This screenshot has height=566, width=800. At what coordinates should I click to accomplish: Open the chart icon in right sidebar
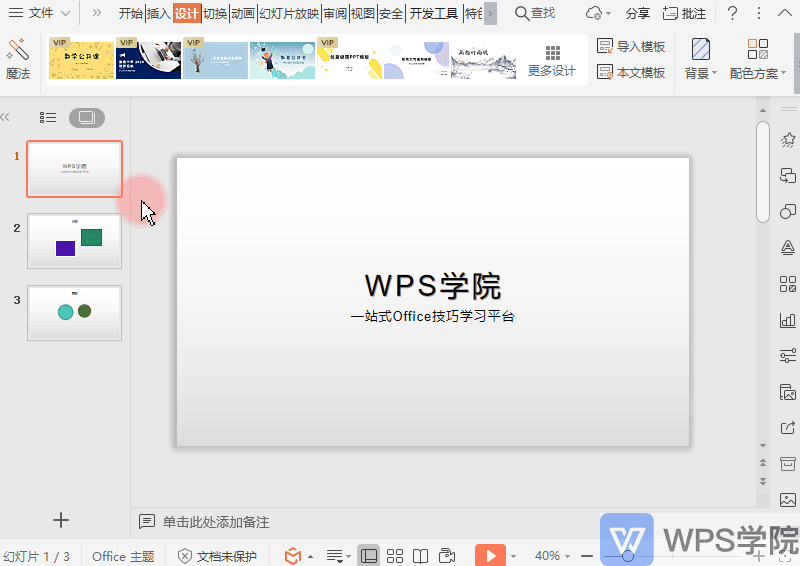788,321
